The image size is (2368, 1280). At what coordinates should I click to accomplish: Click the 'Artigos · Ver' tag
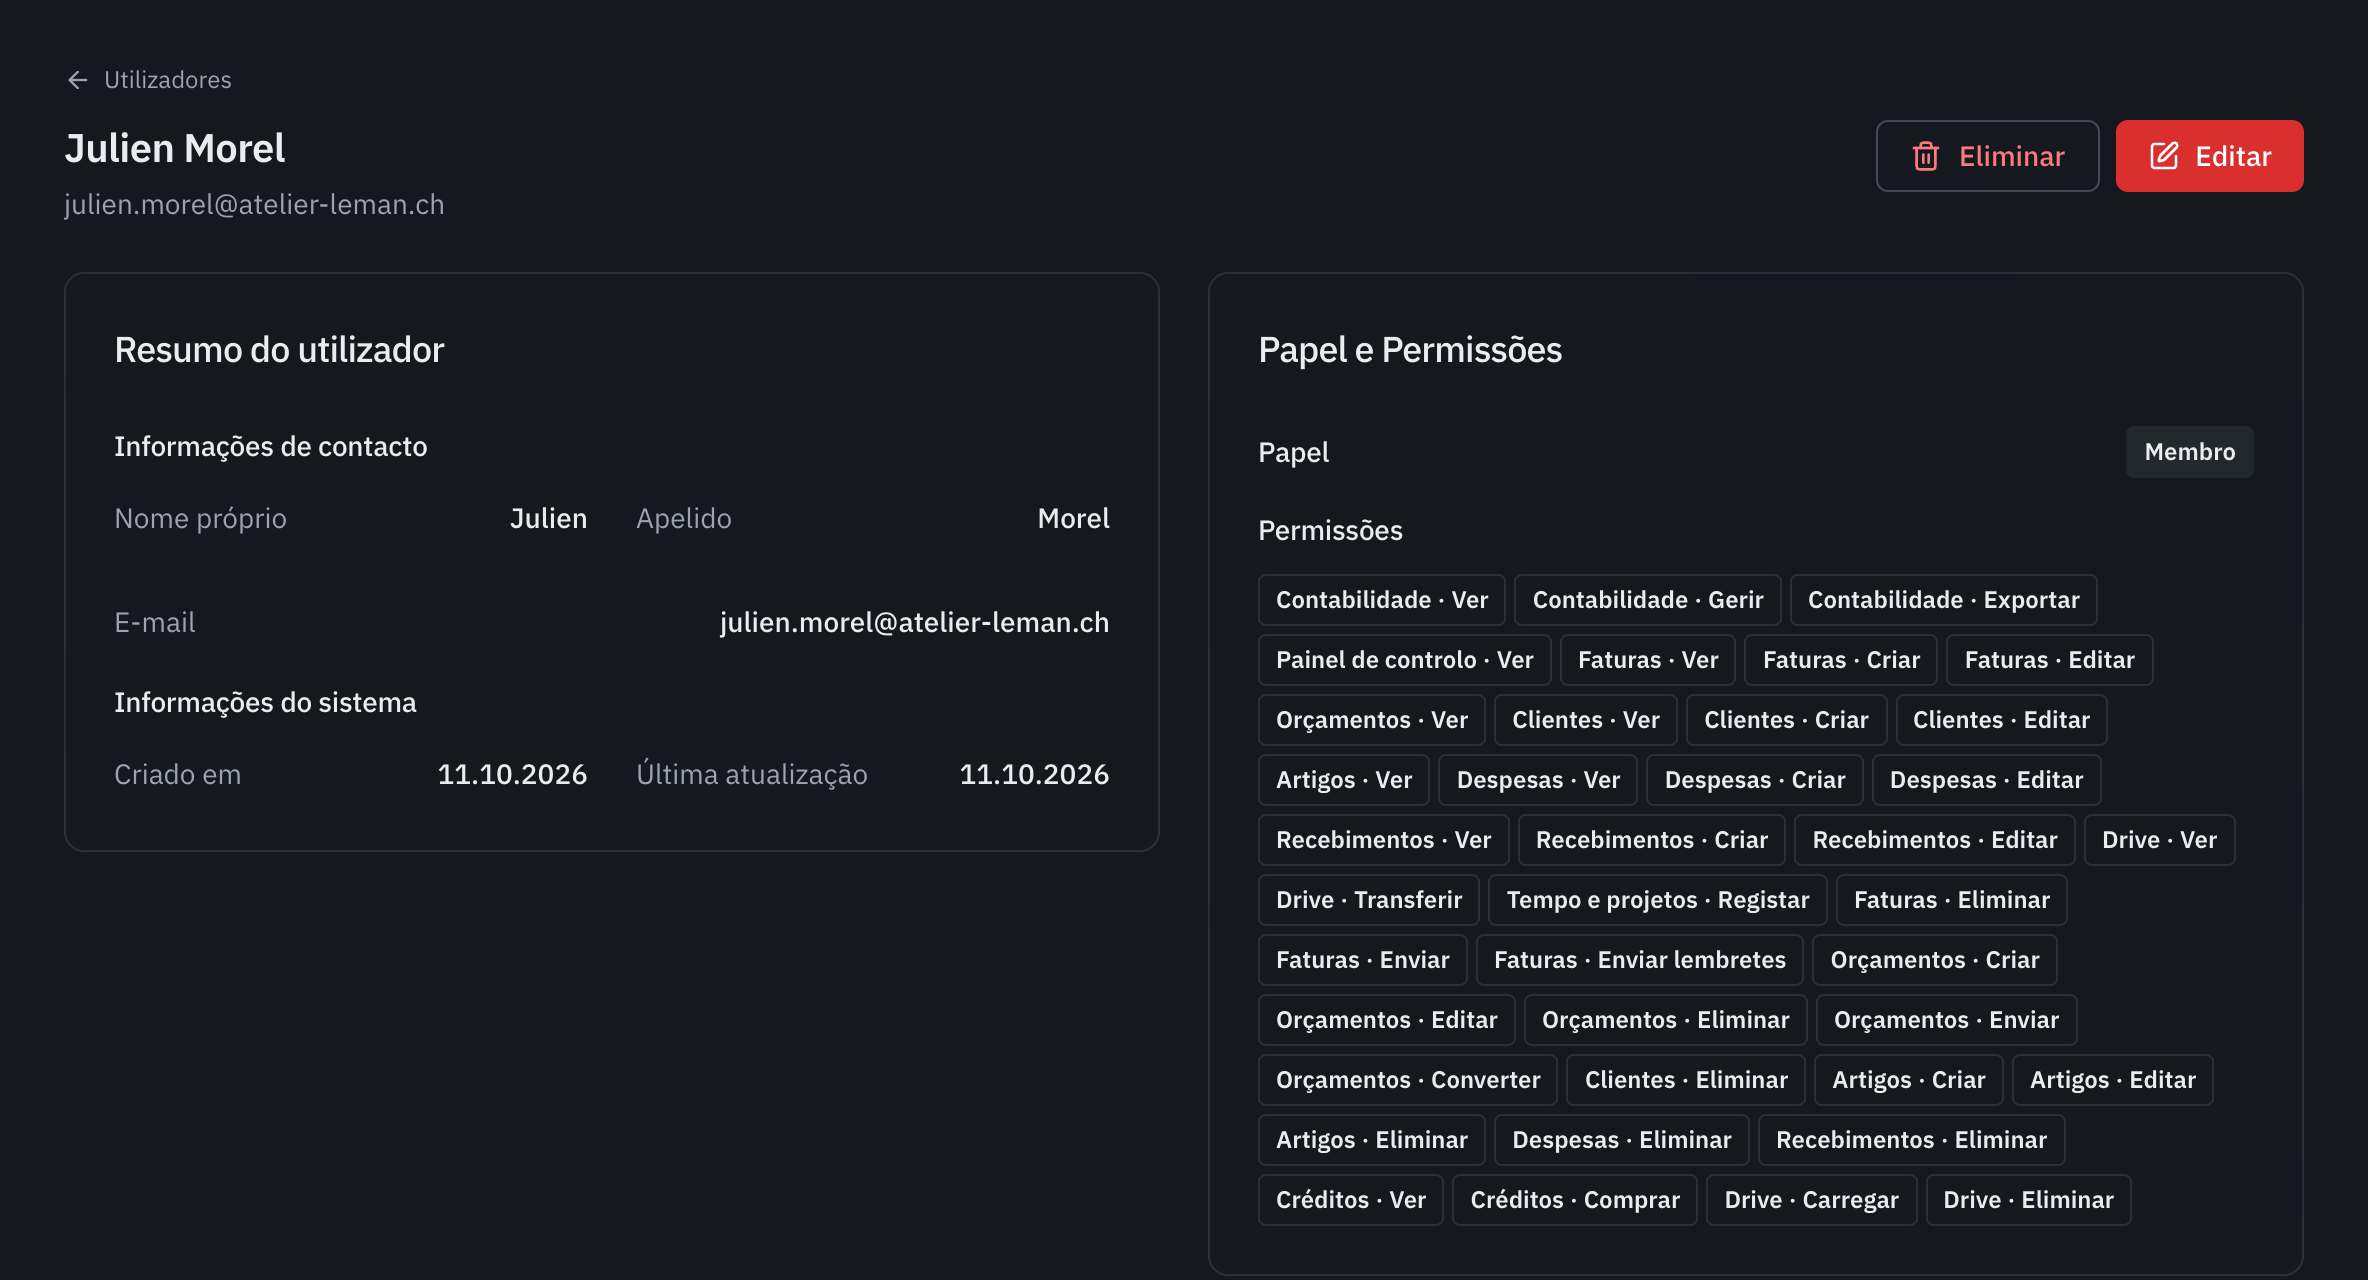click(1344, 780)
